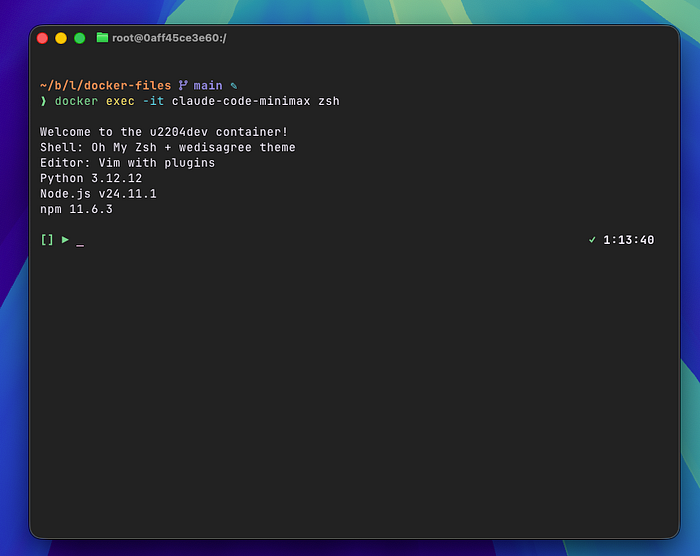Viewport: 700px width, 556px height.
Task: Click the branch name main
Action: (x=208, y=85)
